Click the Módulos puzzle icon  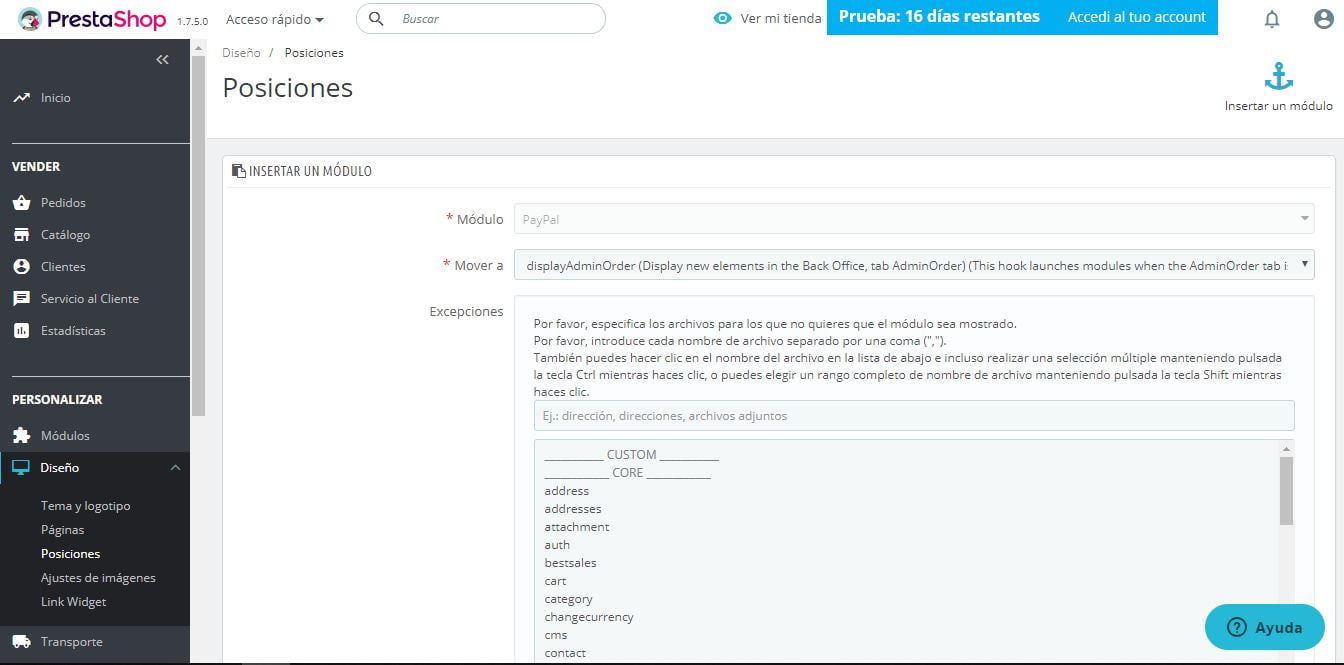(x=21, y=436)
